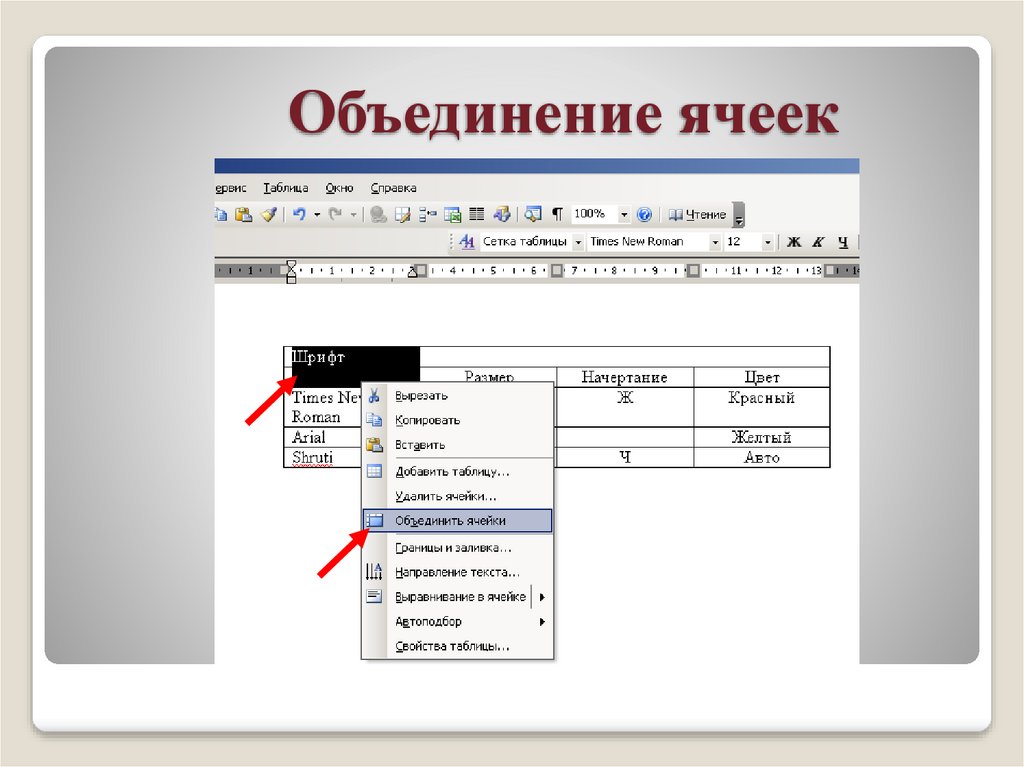Click the Undo icon
Viewport: 1024px width, 767px height.
[x=297, y=214]
